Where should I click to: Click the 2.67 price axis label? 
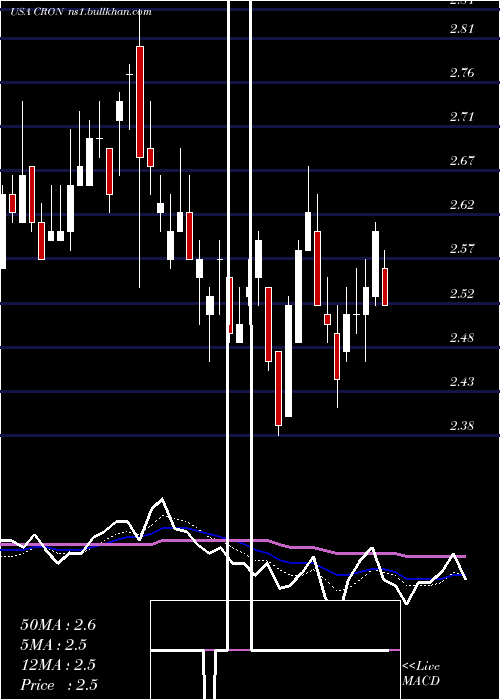coord(462,161)
